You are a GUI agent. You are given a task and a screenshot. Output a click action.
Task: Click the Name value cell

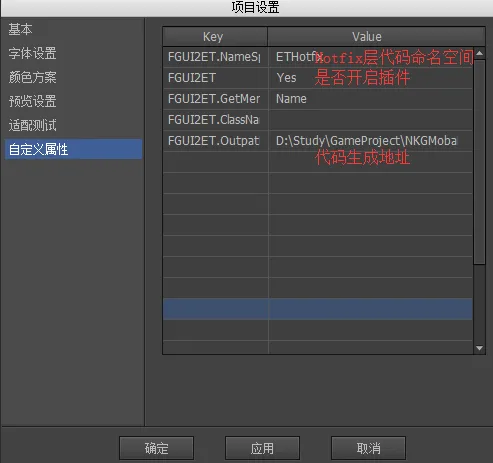click(x=370, y=99)
